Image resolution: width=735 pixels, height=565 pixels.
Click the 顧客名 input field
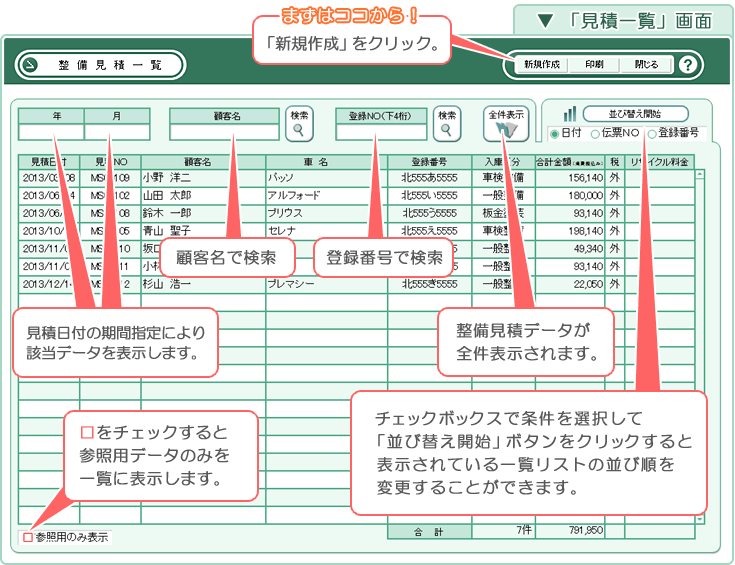[x=225, y=132]
